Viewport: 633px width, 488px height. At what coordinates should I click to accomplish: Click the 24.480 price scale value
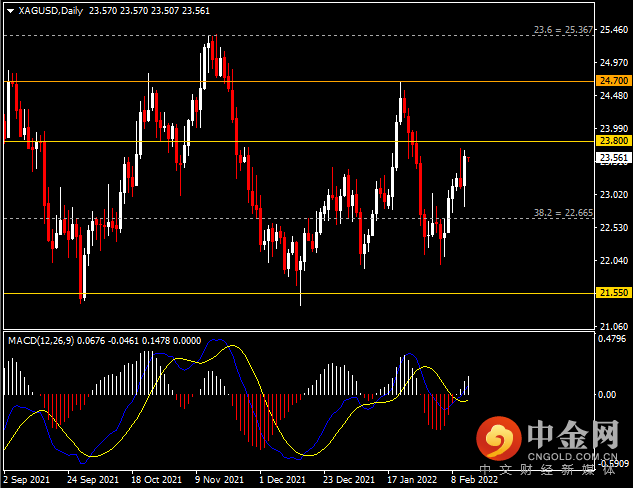[614, 96]
